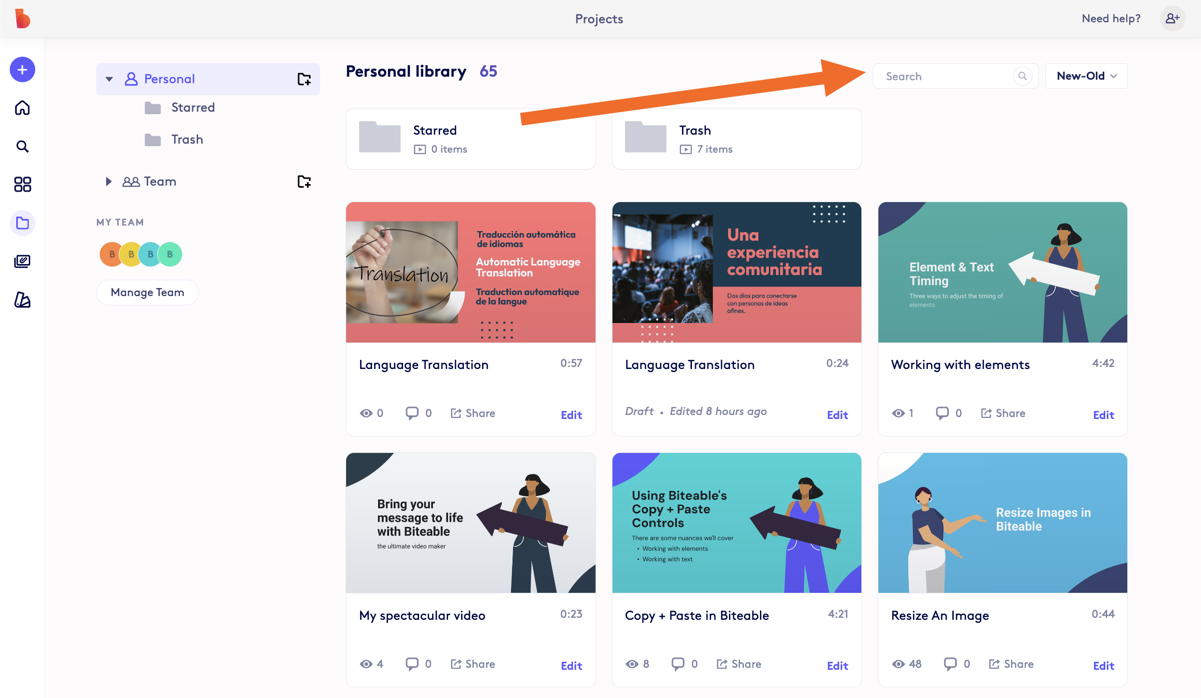Open the New-Old sort dropdown
The image size is (1201, 698).
1086,76
